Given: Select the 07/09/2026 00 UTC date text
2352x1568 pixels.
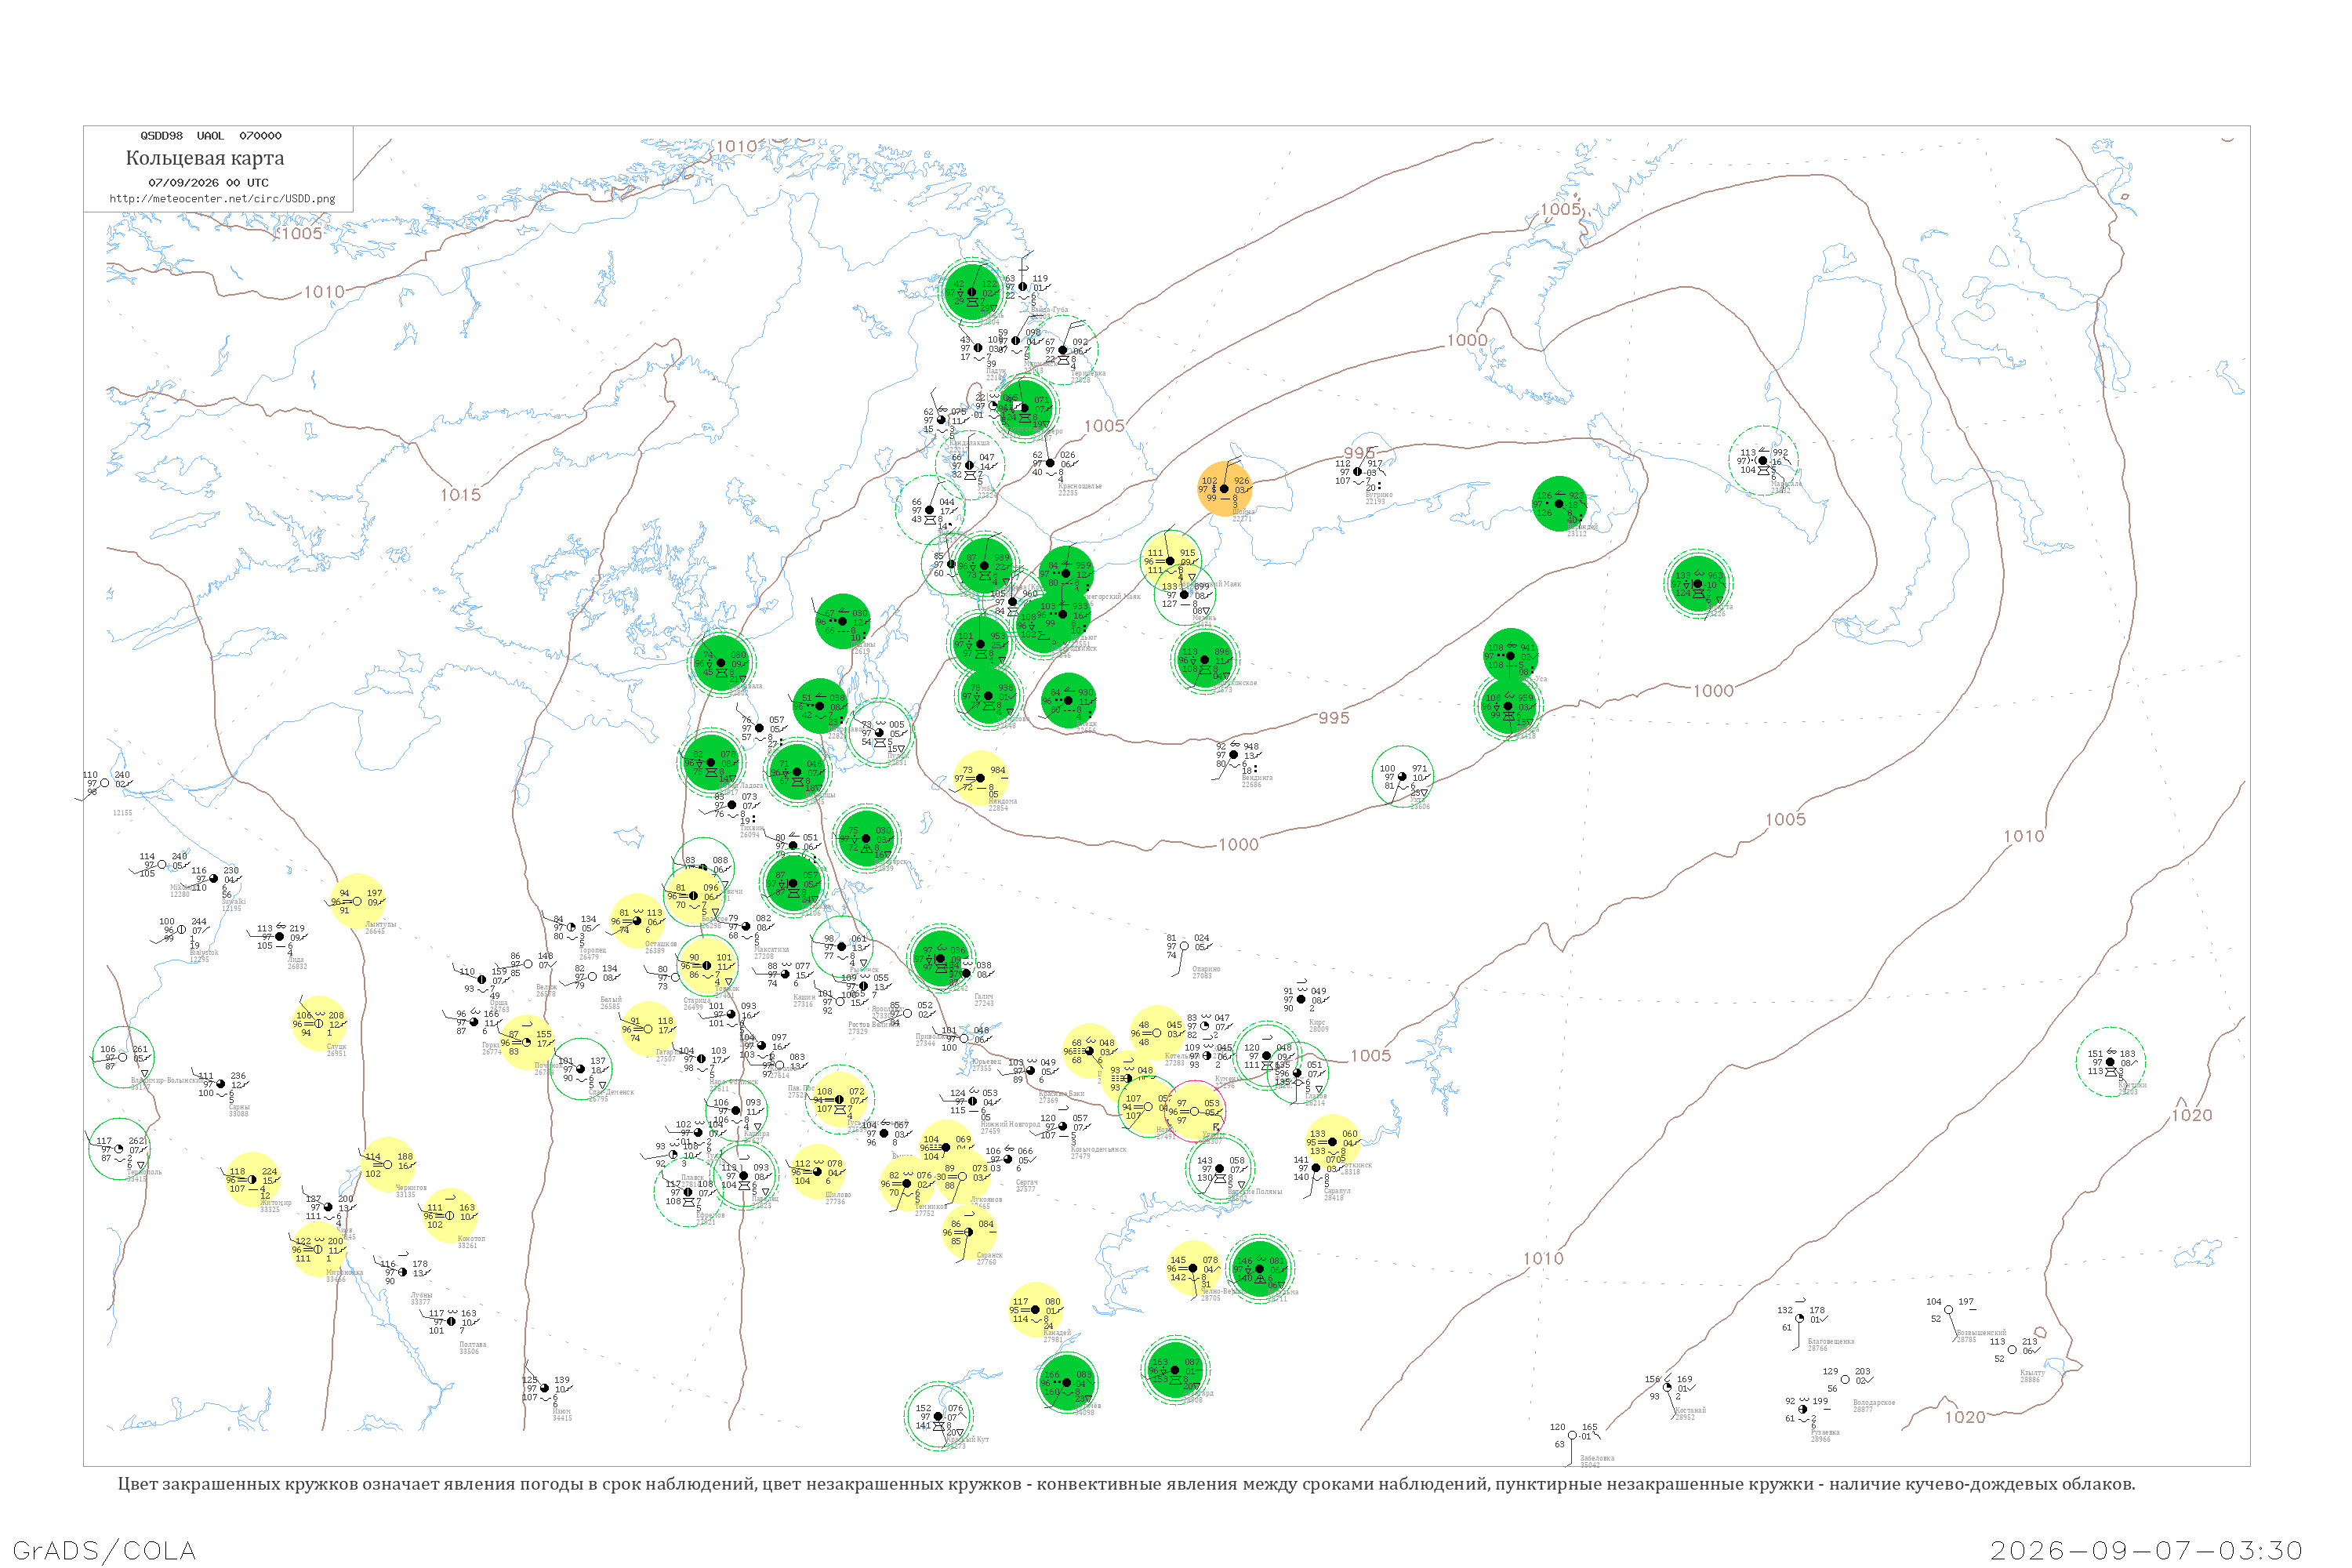Looking at the screenshot, I should (x=208, y=183).
